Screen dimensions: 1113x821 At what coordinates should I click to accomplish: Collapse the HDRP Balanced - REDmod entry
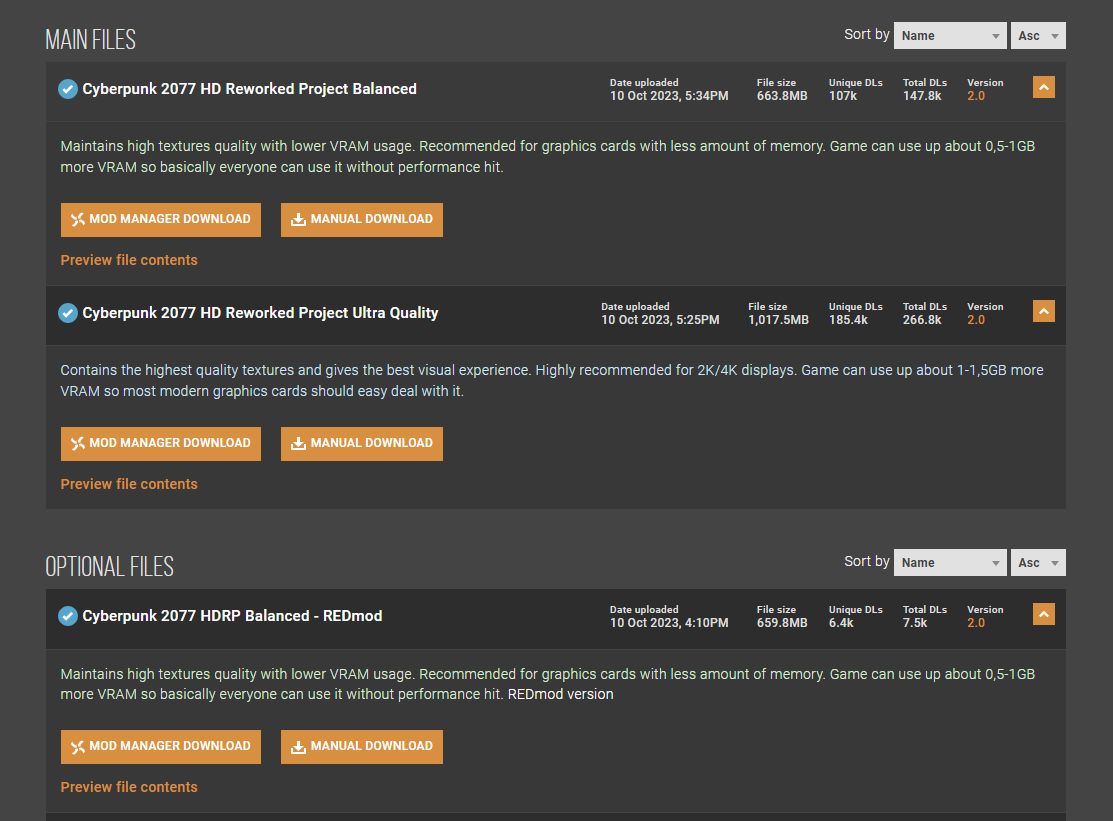(x=1043, y=614)
